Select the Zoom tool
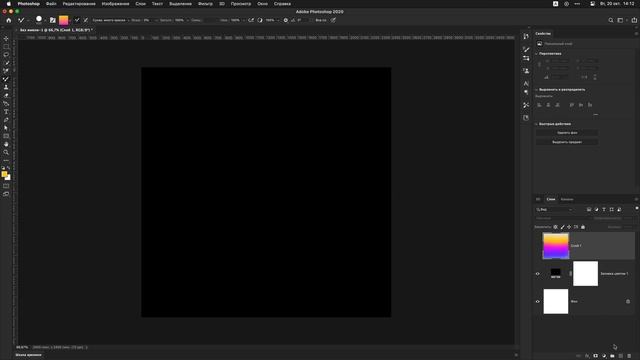Viewport: 640px width, 360px height. coord(6,153)
